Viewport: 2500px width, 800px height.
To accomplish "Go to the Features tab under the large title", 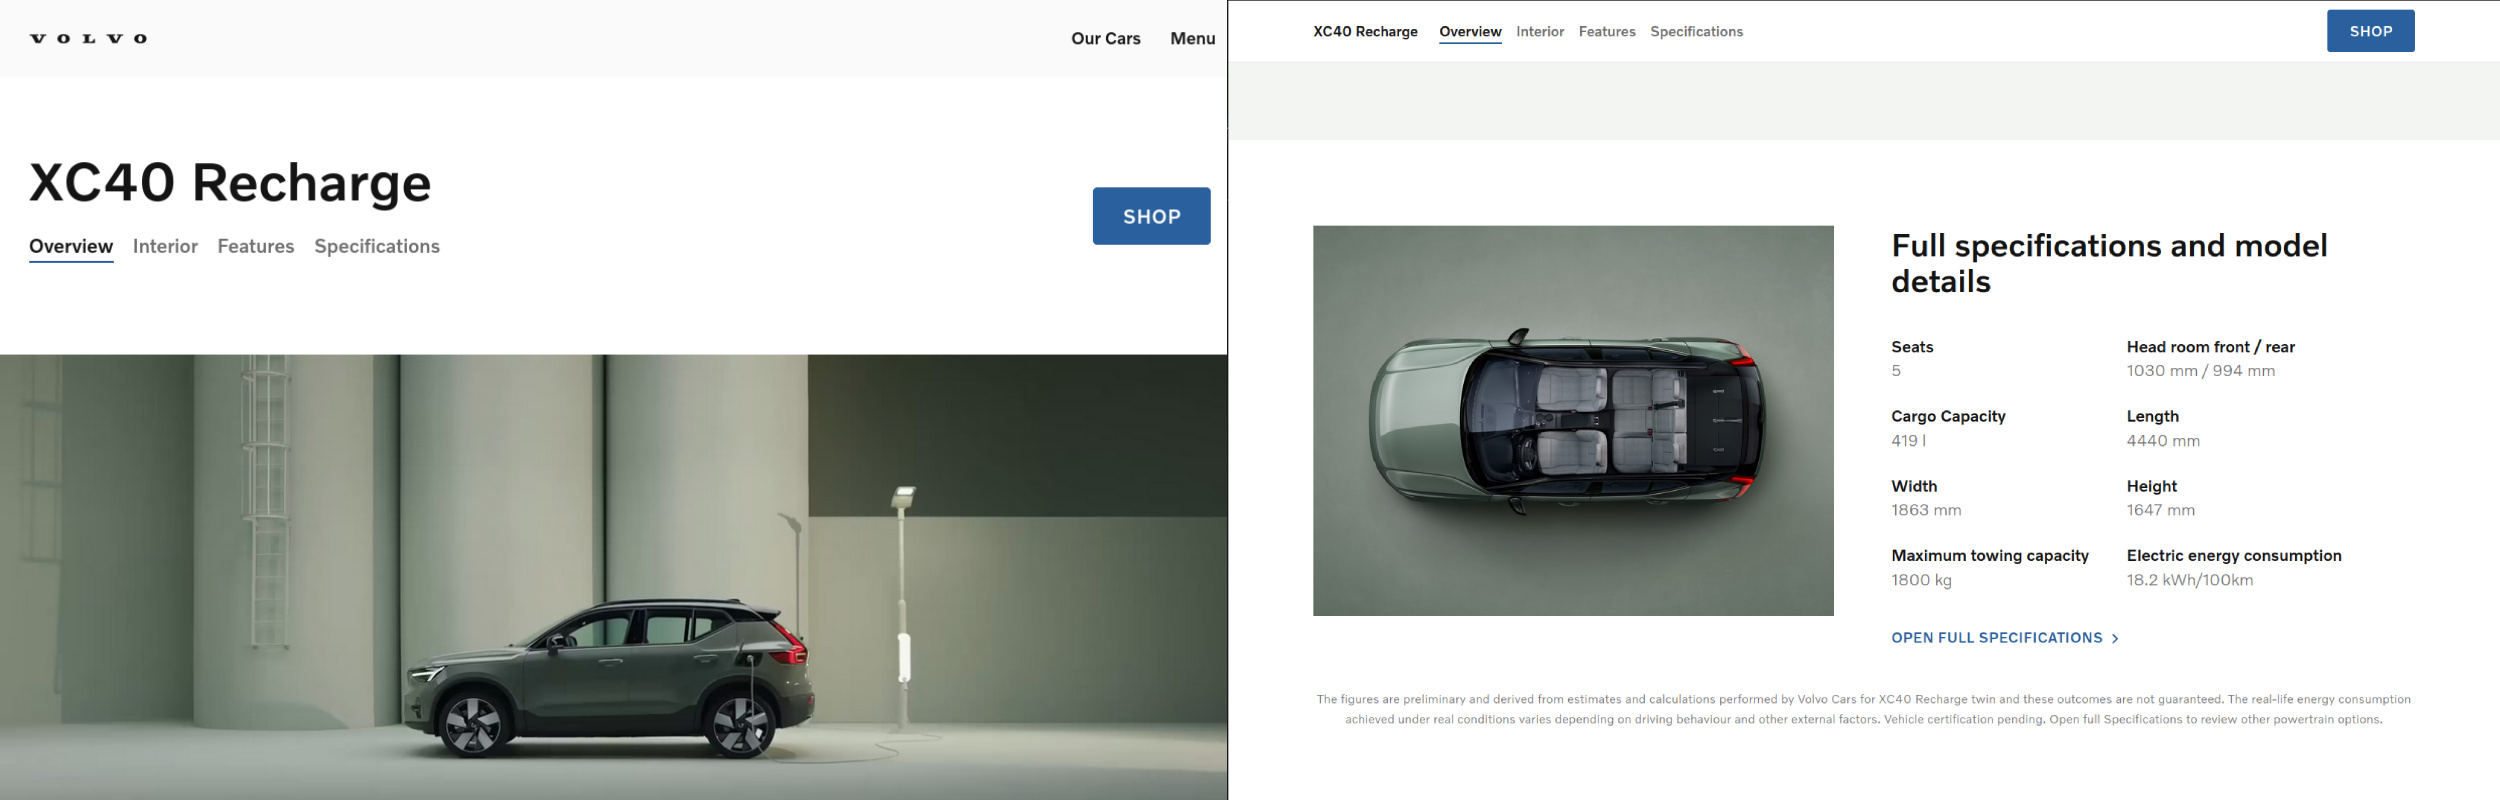I will [x=256, y=246].
